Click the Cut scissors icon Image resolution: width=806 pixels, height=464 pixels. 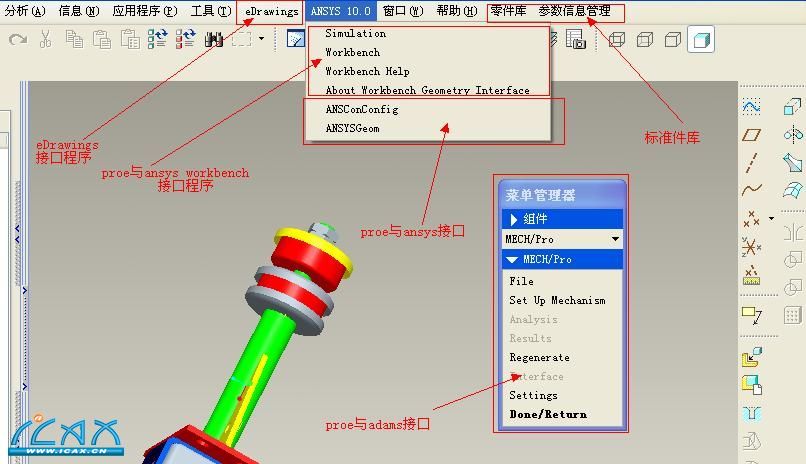46,39
